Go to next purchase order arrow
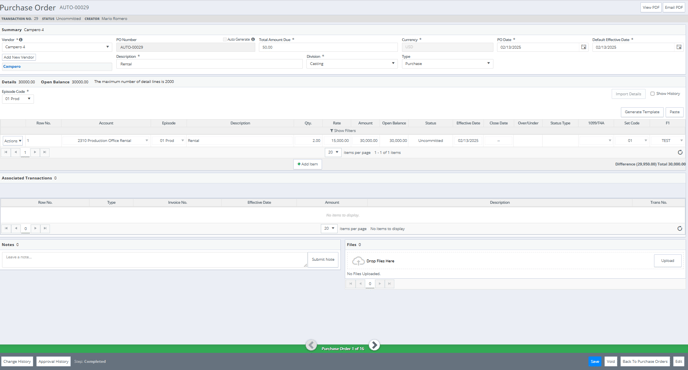Screen dimensions: 688x370 tap(374, 345)
